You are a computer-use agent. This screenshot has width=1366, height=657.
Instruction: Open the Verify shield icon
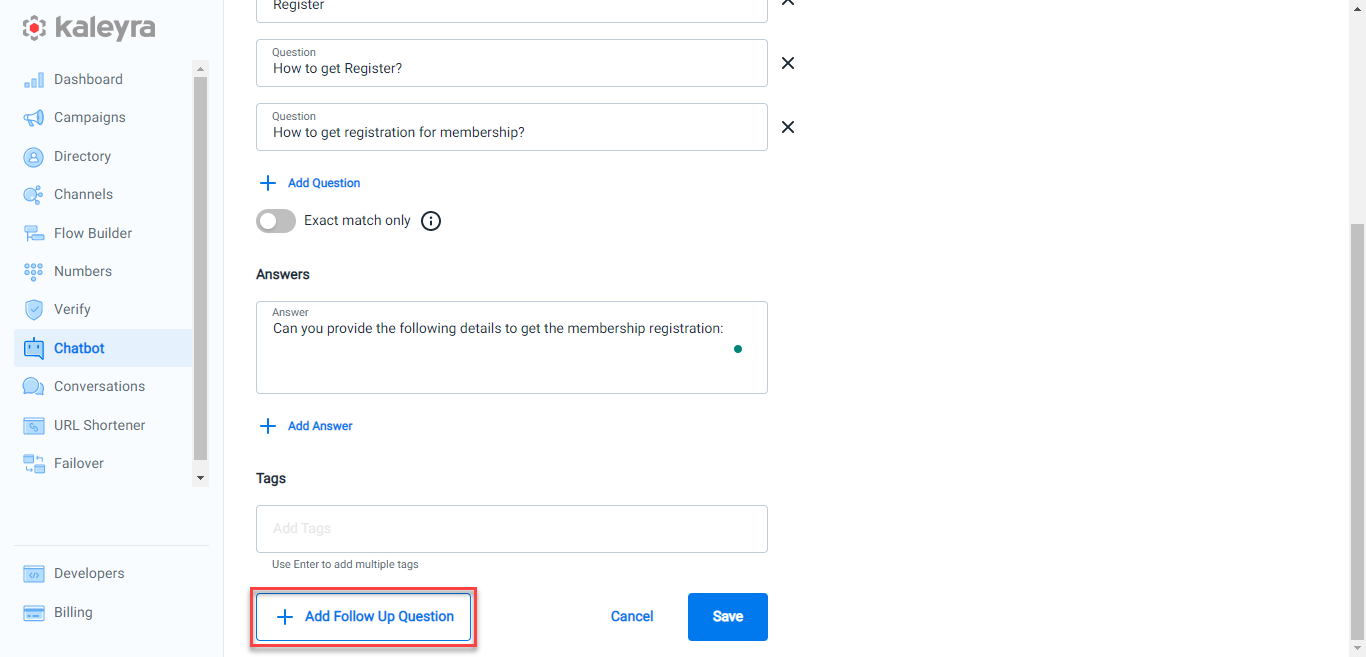point(33,310)
